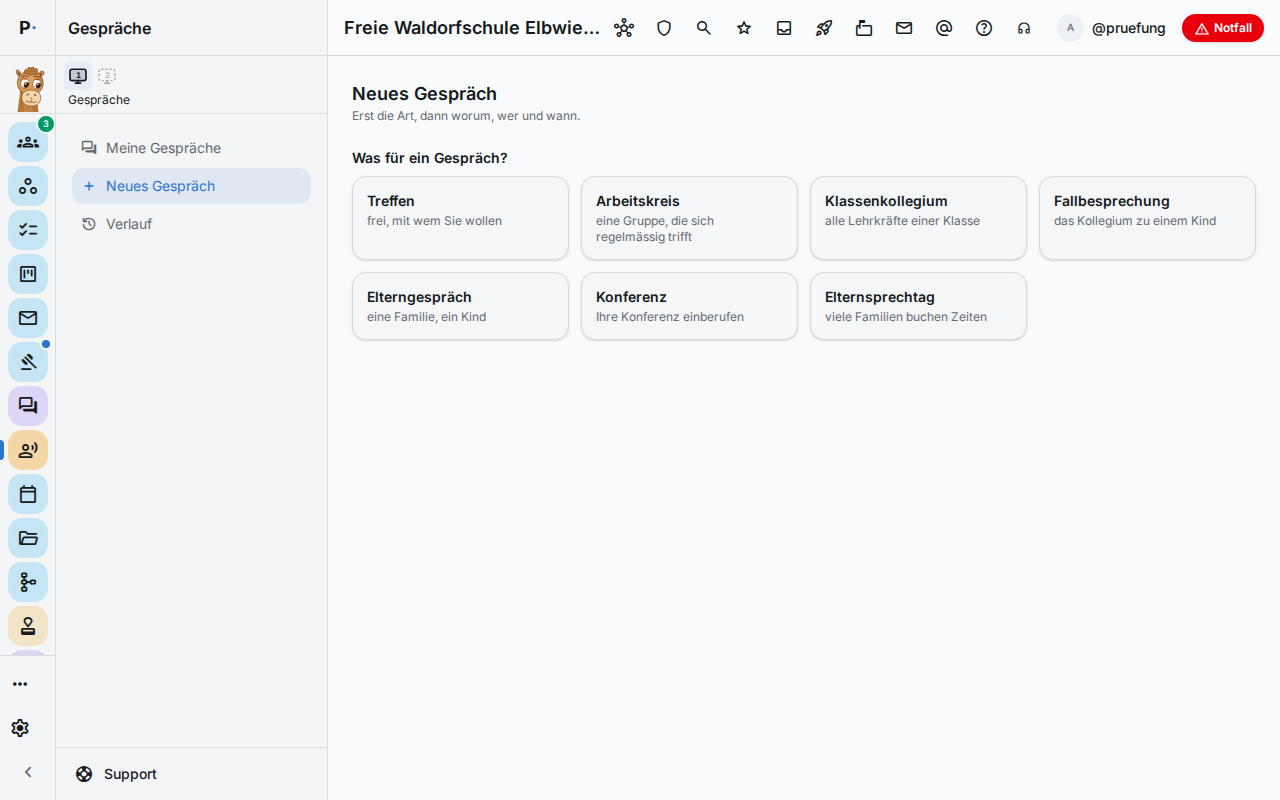Screen dimensions: 1280x800
Task: Switch to the dashed screen 2 tab
Action: [107, 76]
